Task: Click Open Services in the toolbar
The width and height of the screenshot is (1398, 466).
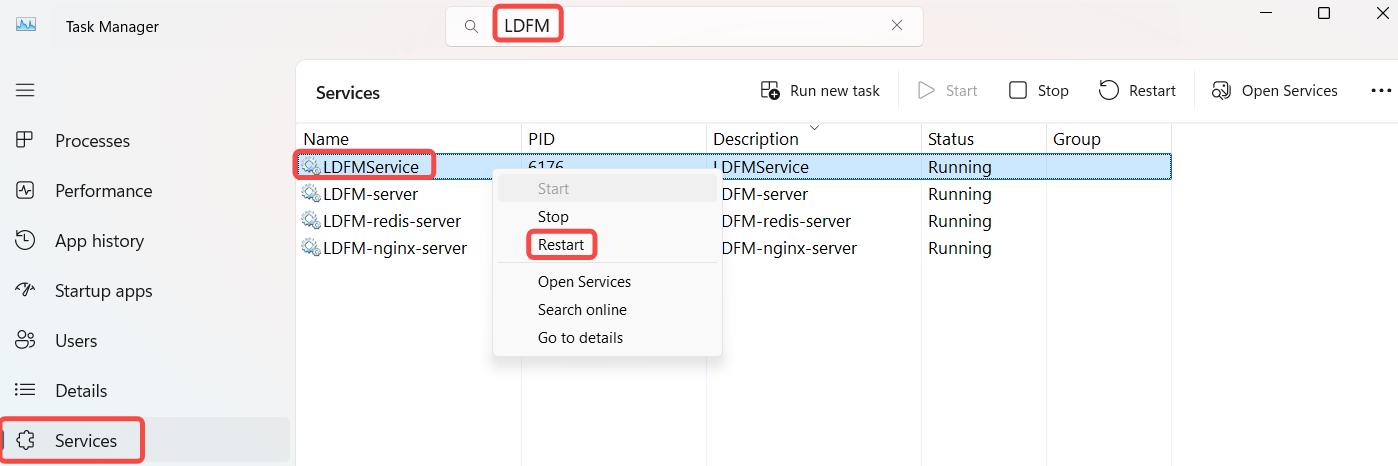Action: point(1275,91)
